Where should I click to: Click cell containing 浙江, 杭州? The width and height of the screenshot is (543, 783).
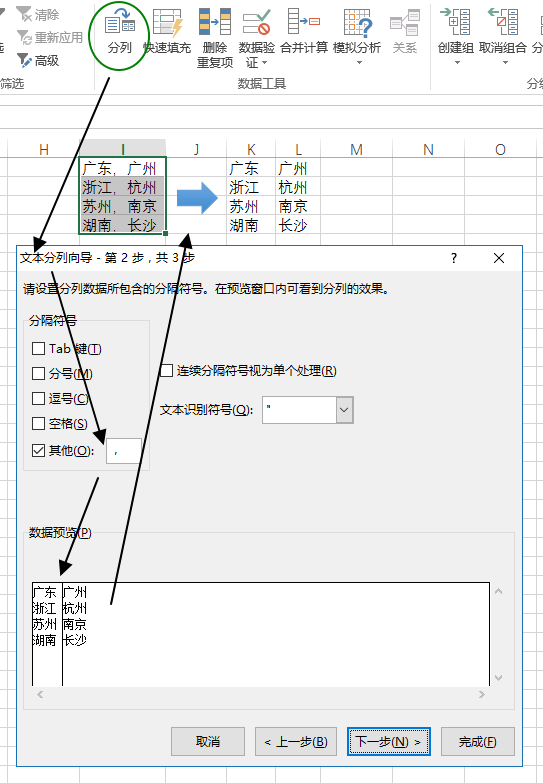(x=122, y=187)
